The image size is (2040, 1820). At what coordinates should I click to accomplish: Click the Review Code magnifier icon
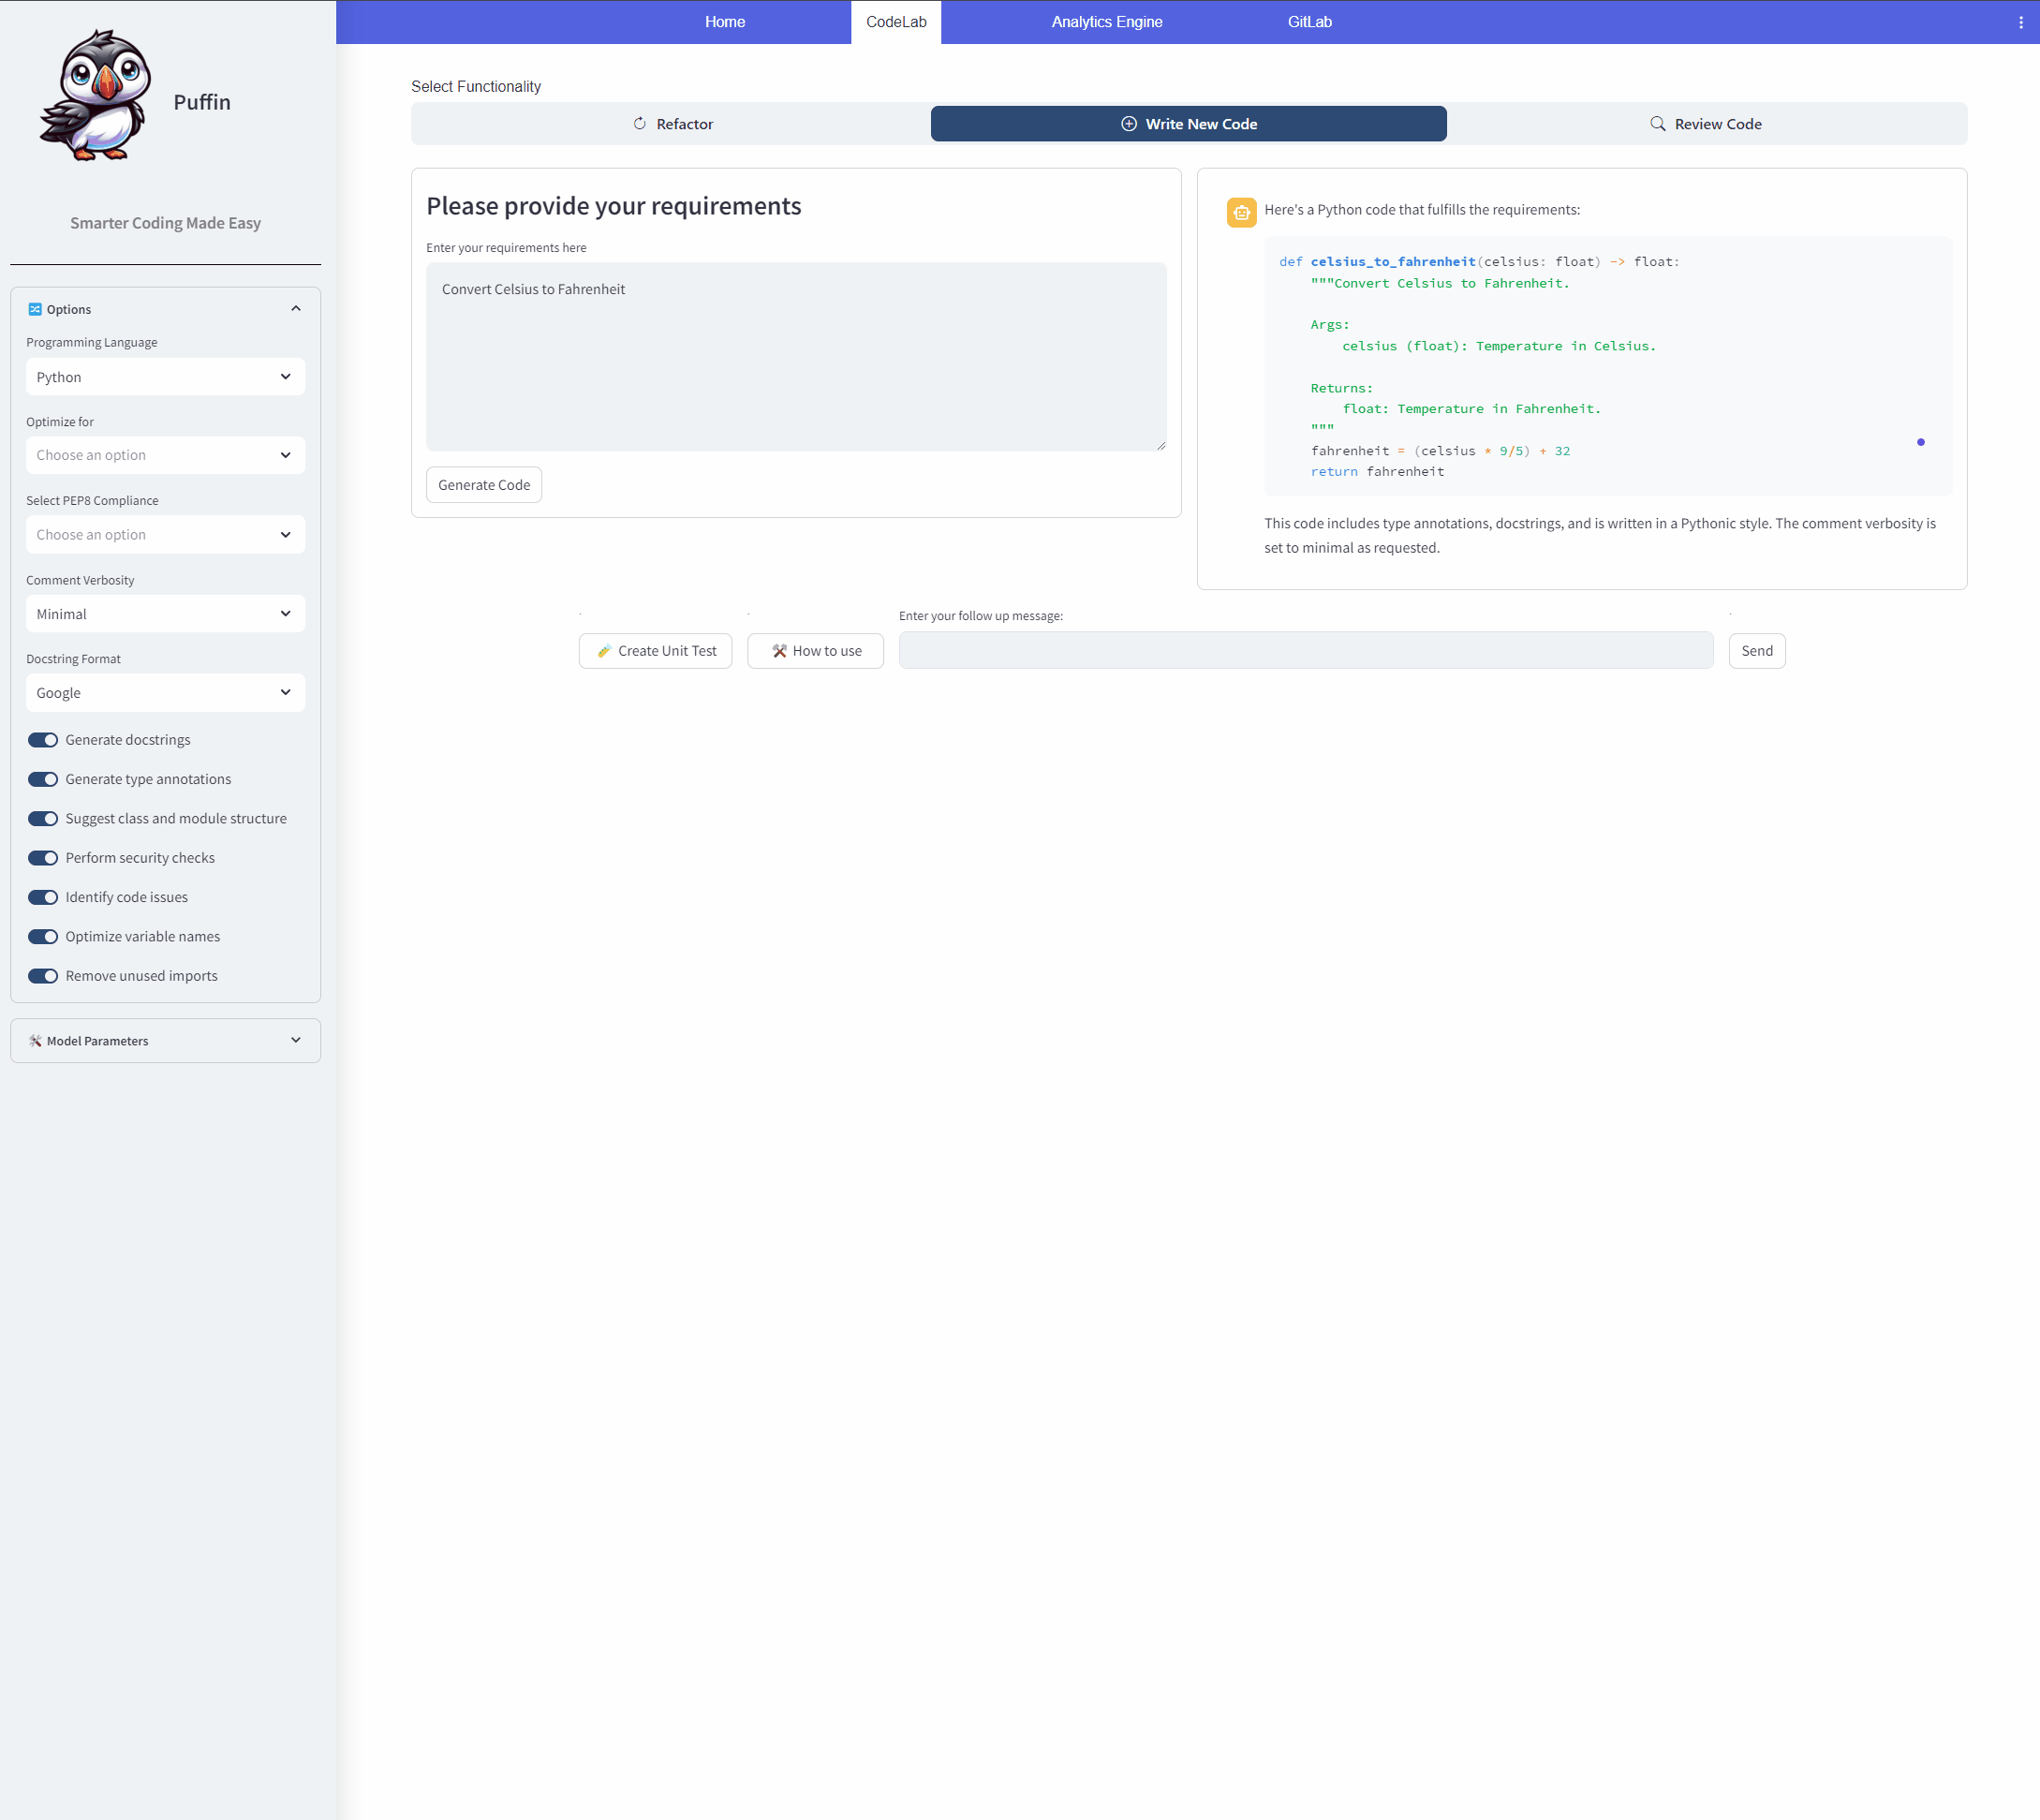point(1657,124)
